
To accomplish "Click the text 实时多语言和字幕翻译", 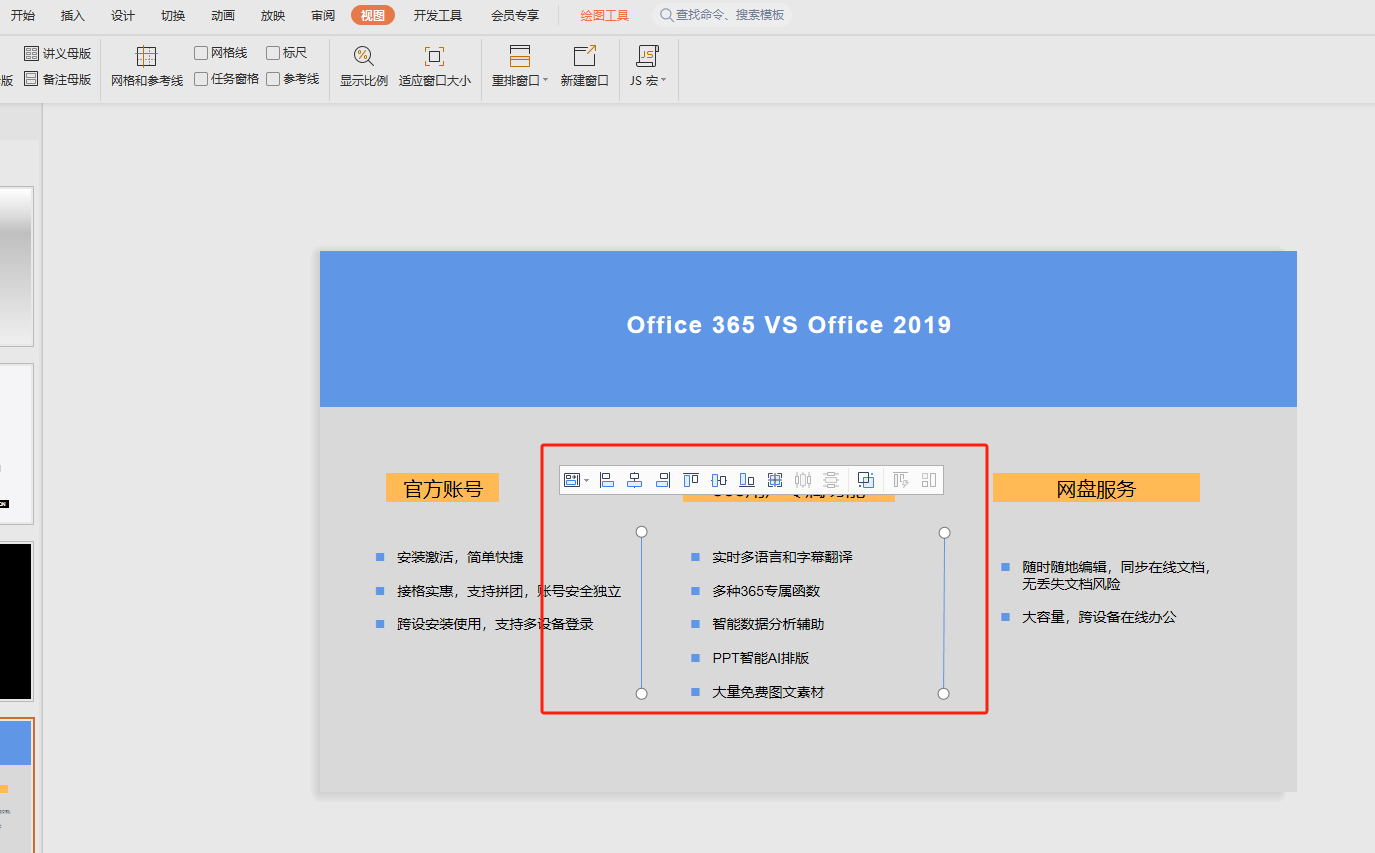I will pyautogui.click(x=782, y=557).
